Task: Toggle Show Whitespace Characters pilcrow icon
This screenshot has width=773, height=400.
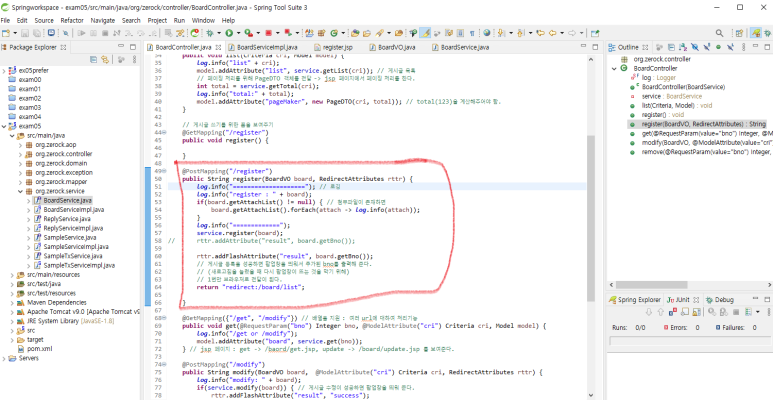Action: pyautogui.click(x=472, y=33)
